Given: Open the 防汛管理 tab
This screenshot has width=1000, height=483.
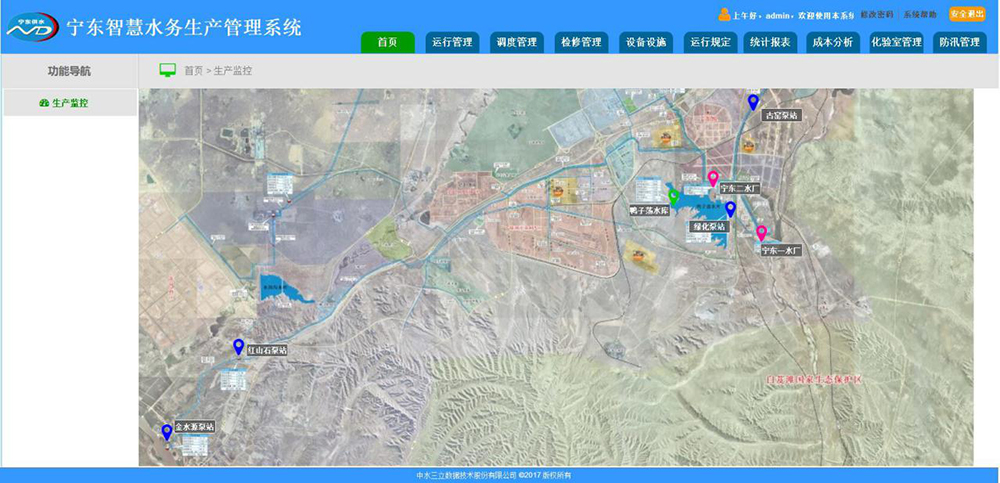Looking at the screenshot, I should 959,42.
